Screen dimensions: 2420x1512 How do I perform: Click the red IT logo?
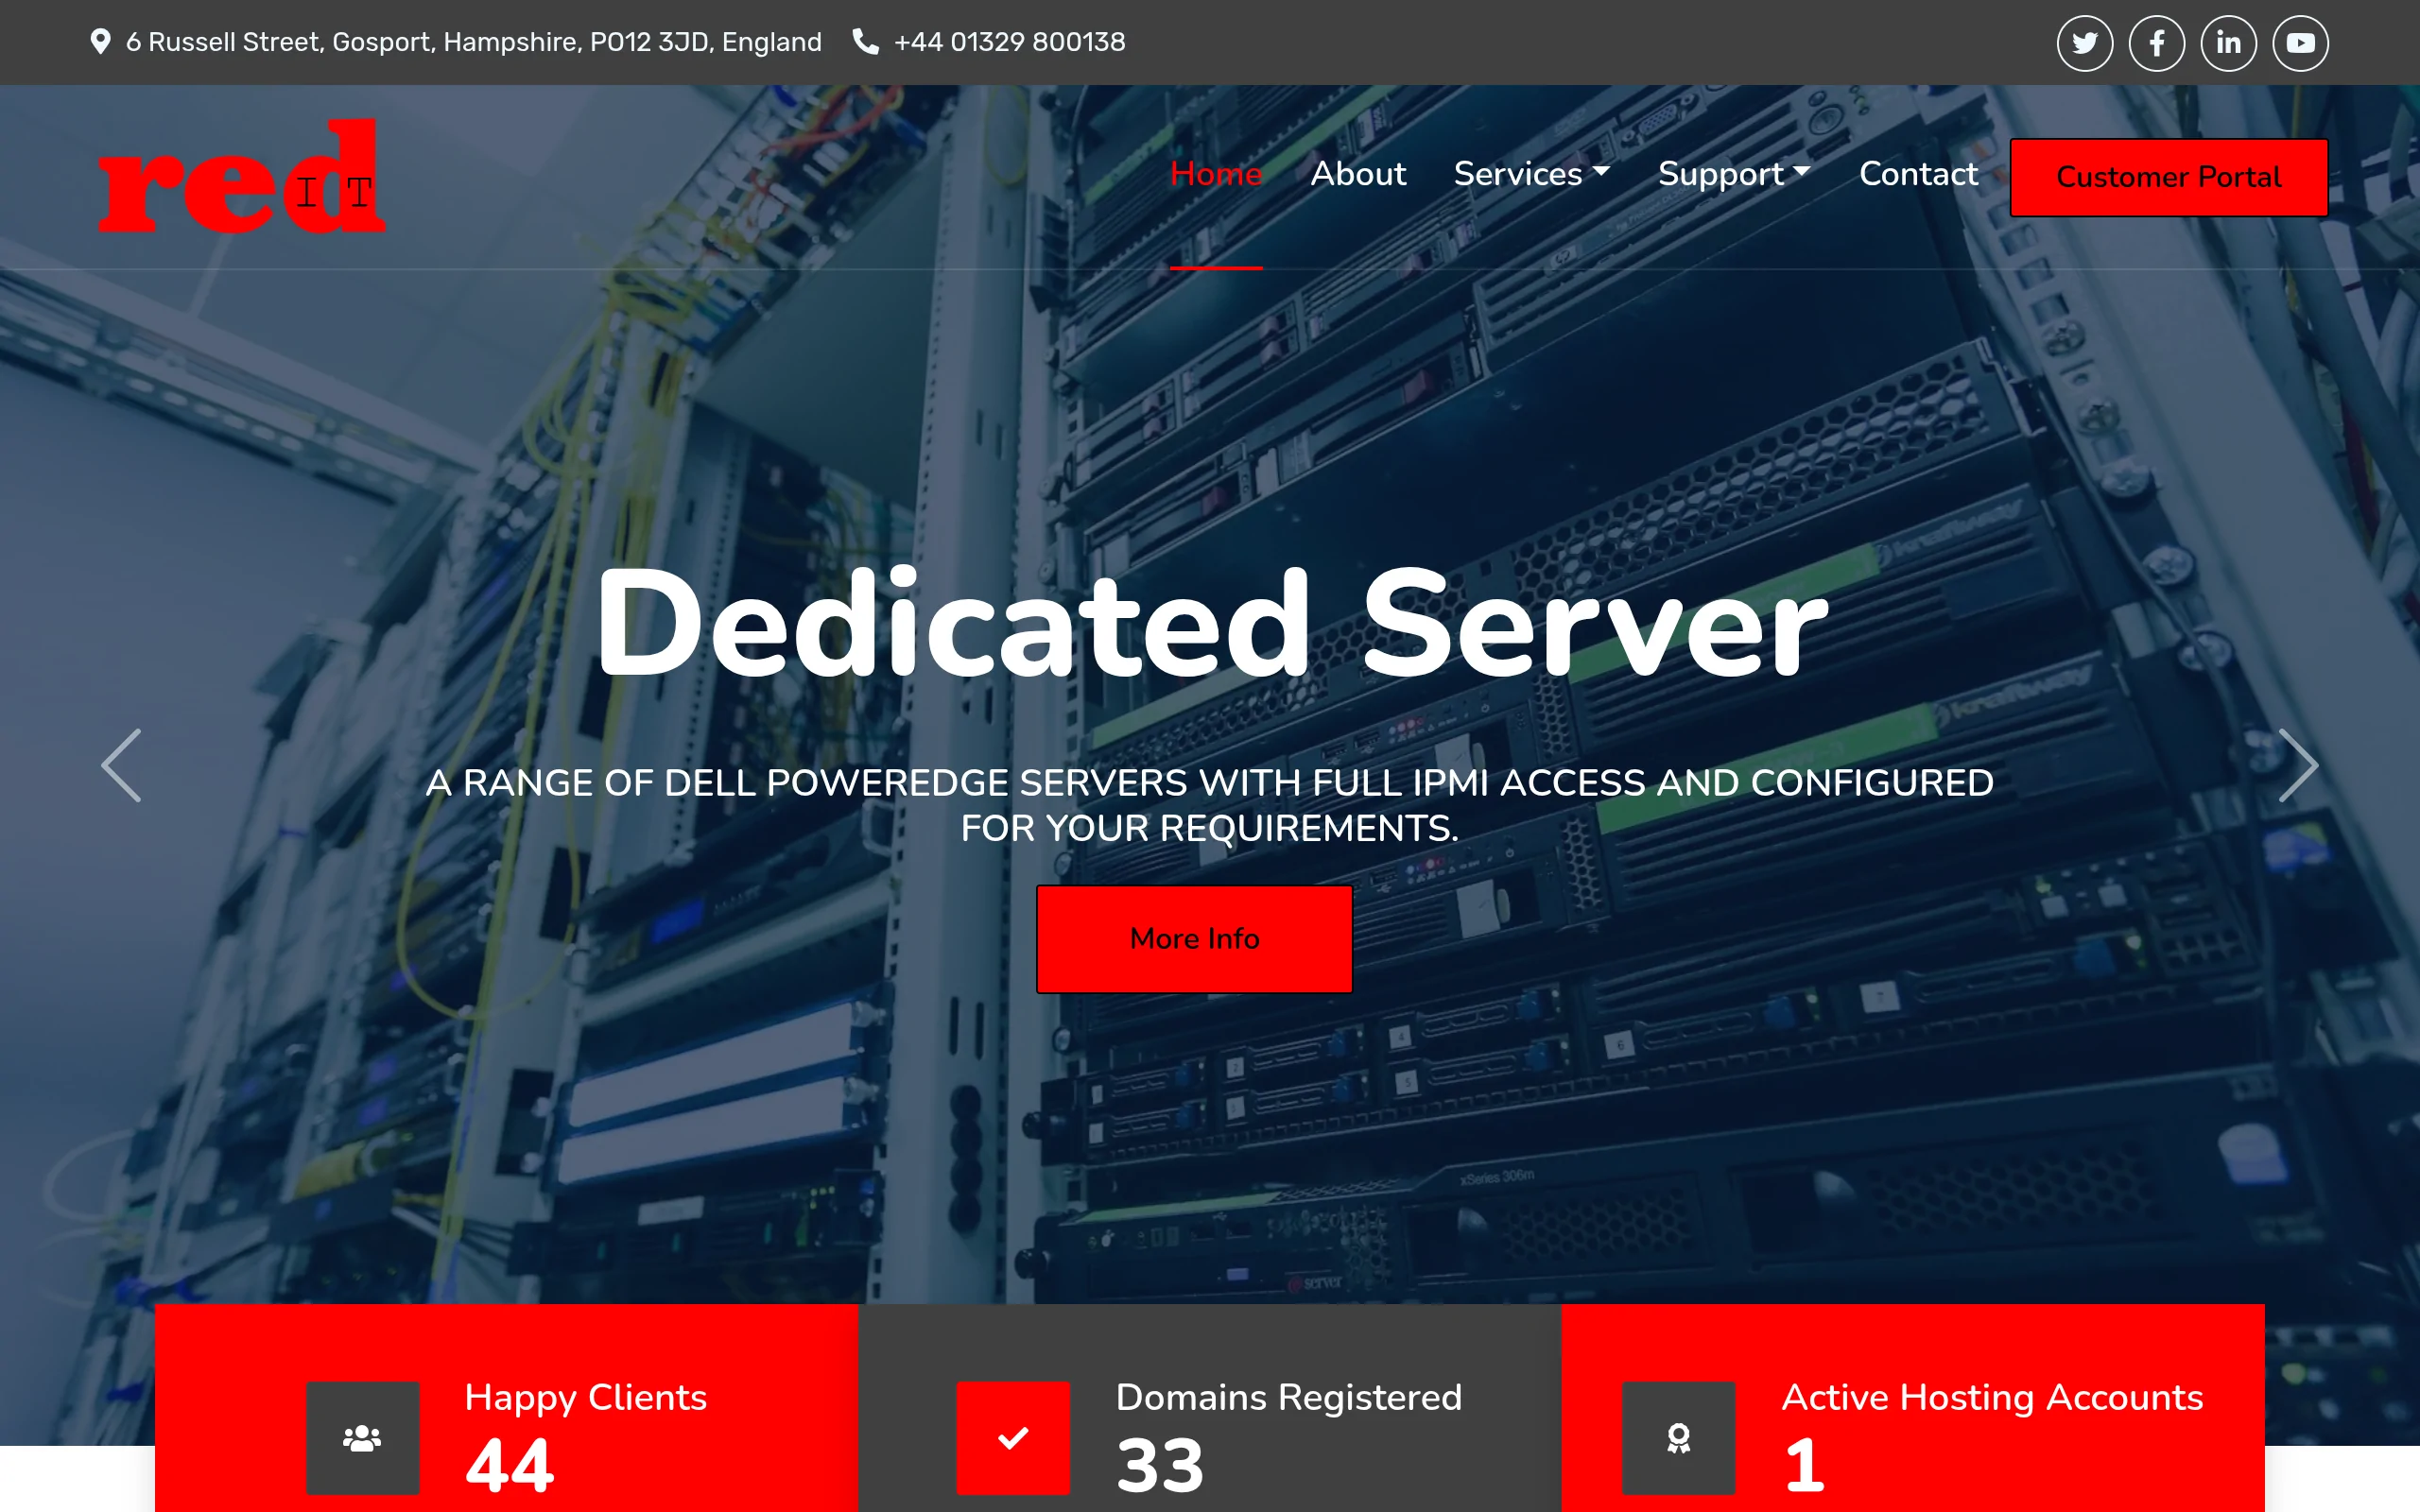click(x=241, y=176)
